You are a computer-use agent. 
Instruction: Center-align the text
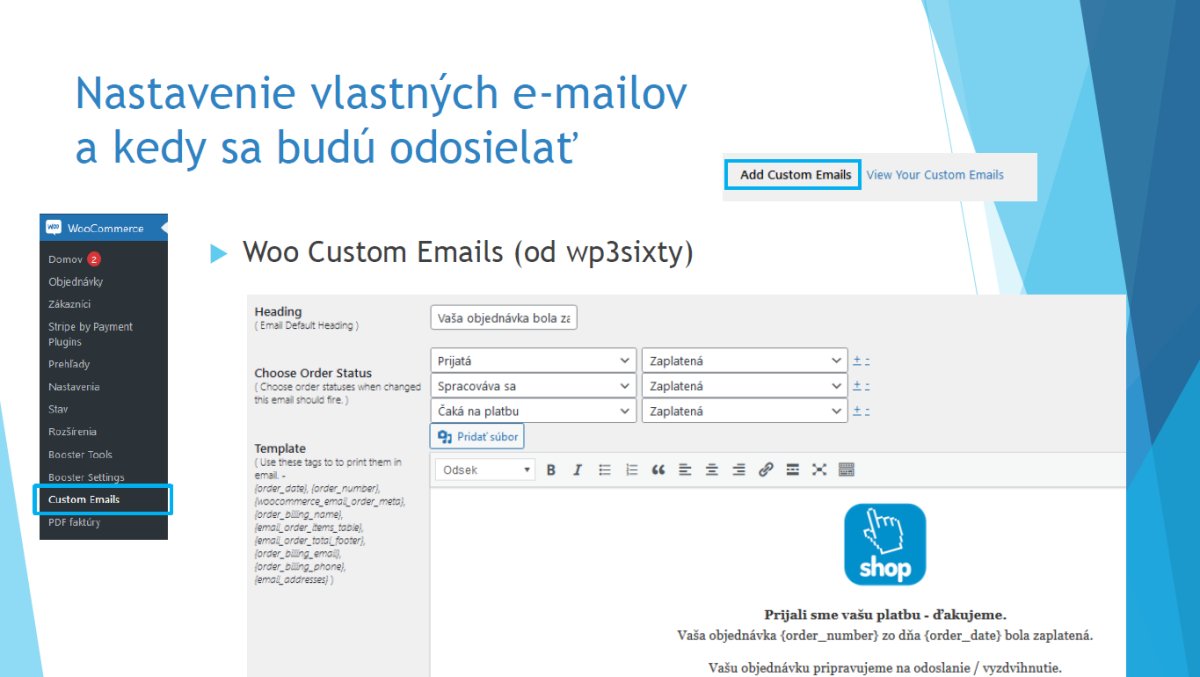point(712,469)
